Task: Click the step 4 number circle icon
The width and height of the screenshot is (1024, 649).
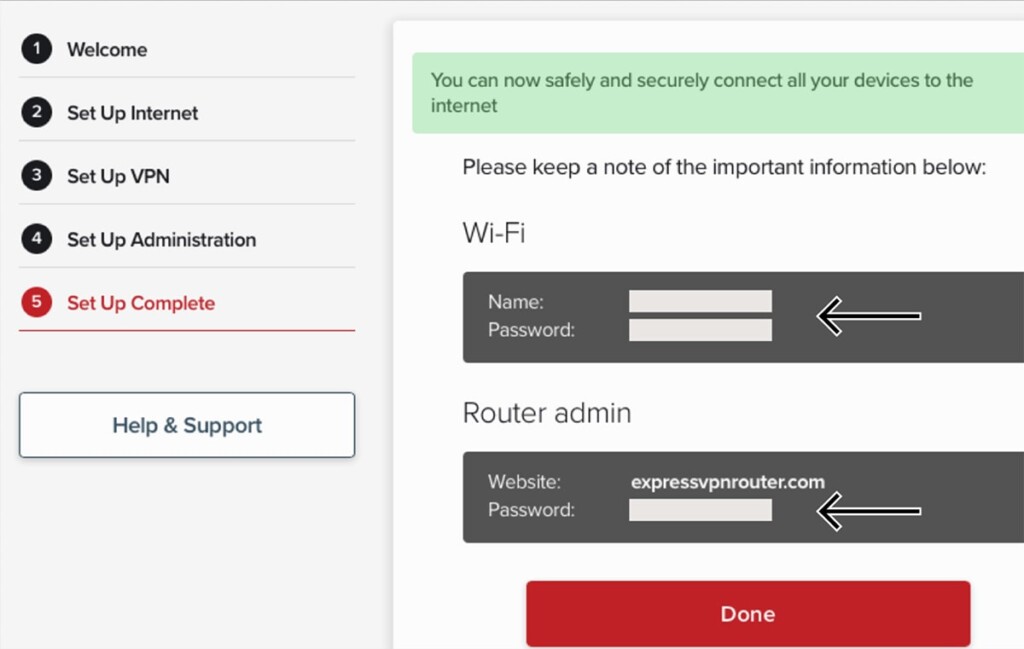Action: [37, 238]
